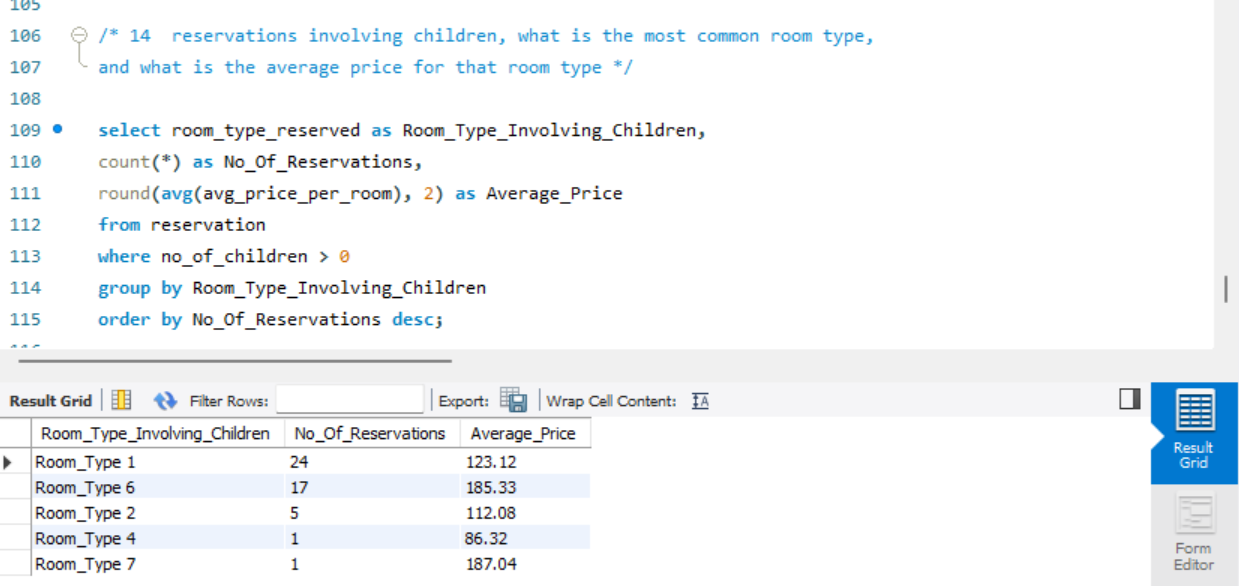Collapse the comment block at line 106

click(79, 36)
